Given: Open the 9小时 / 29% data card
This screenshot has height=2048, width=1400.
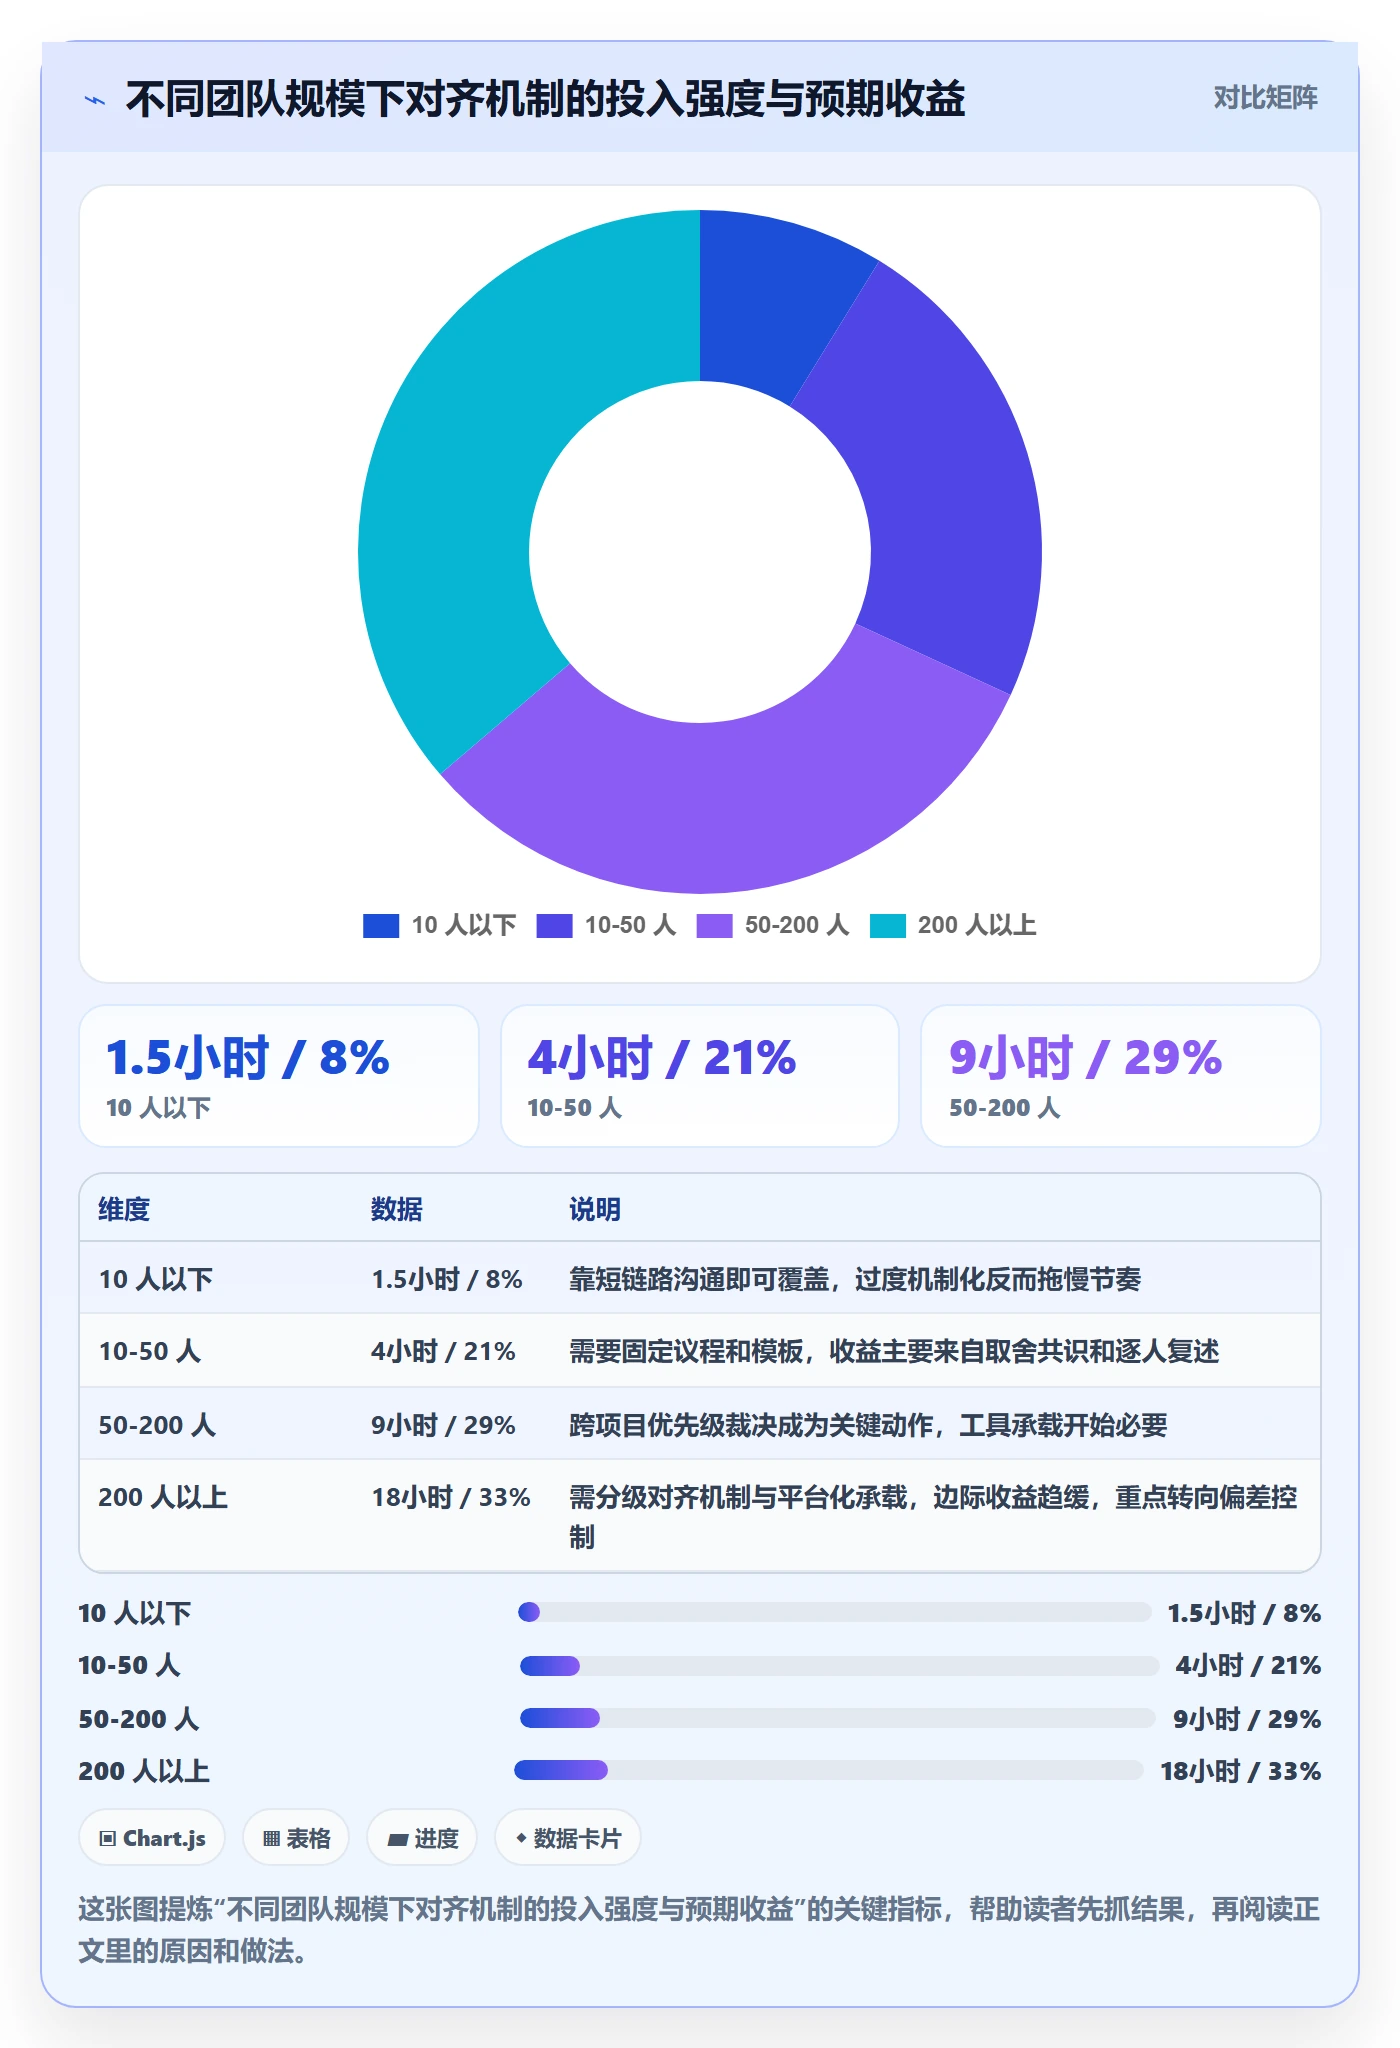Looking at the screenshot, I should 1121,1076.
